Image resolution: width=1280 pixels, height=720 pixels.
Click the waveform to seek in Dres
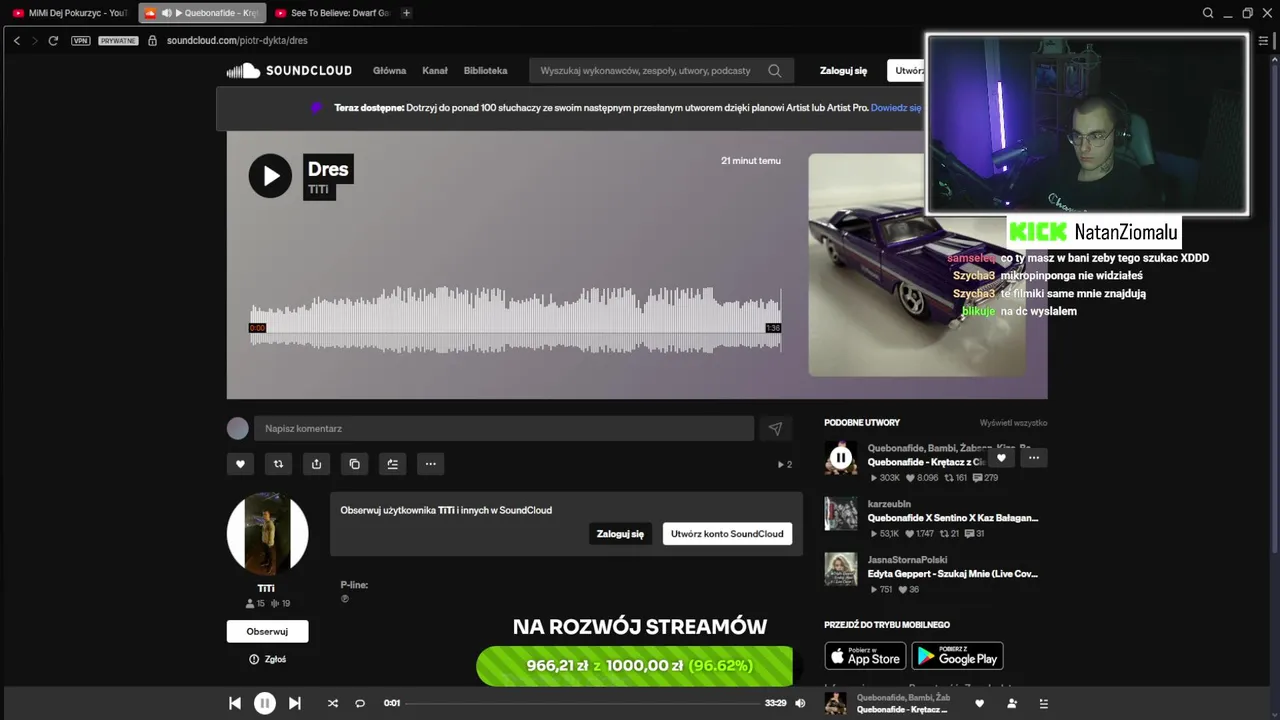(x=515, y=320)
